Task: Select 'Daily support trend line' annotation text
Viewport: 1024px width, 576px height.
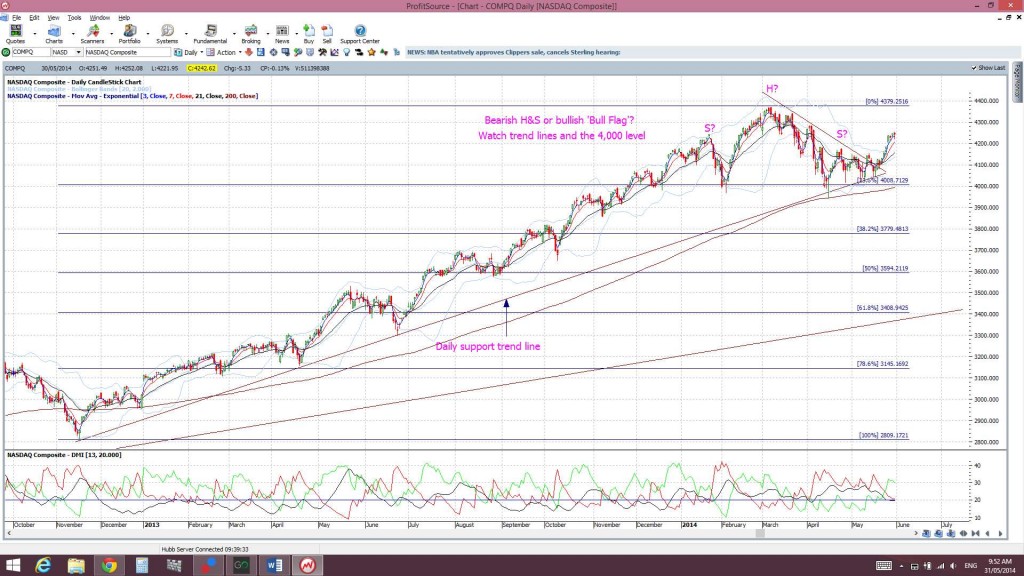Action: (488, 347)
